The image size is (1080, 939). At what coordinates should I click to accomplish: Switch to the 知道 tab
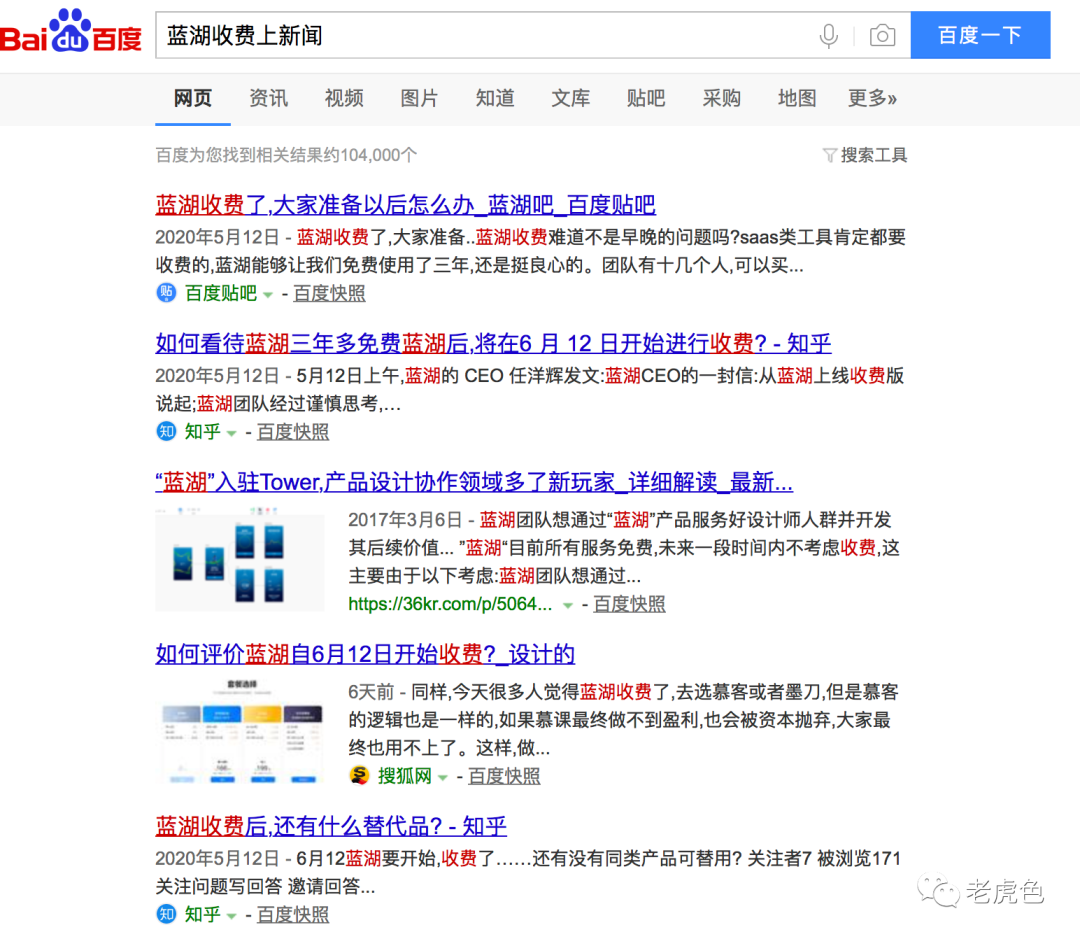tap(495, 98)
